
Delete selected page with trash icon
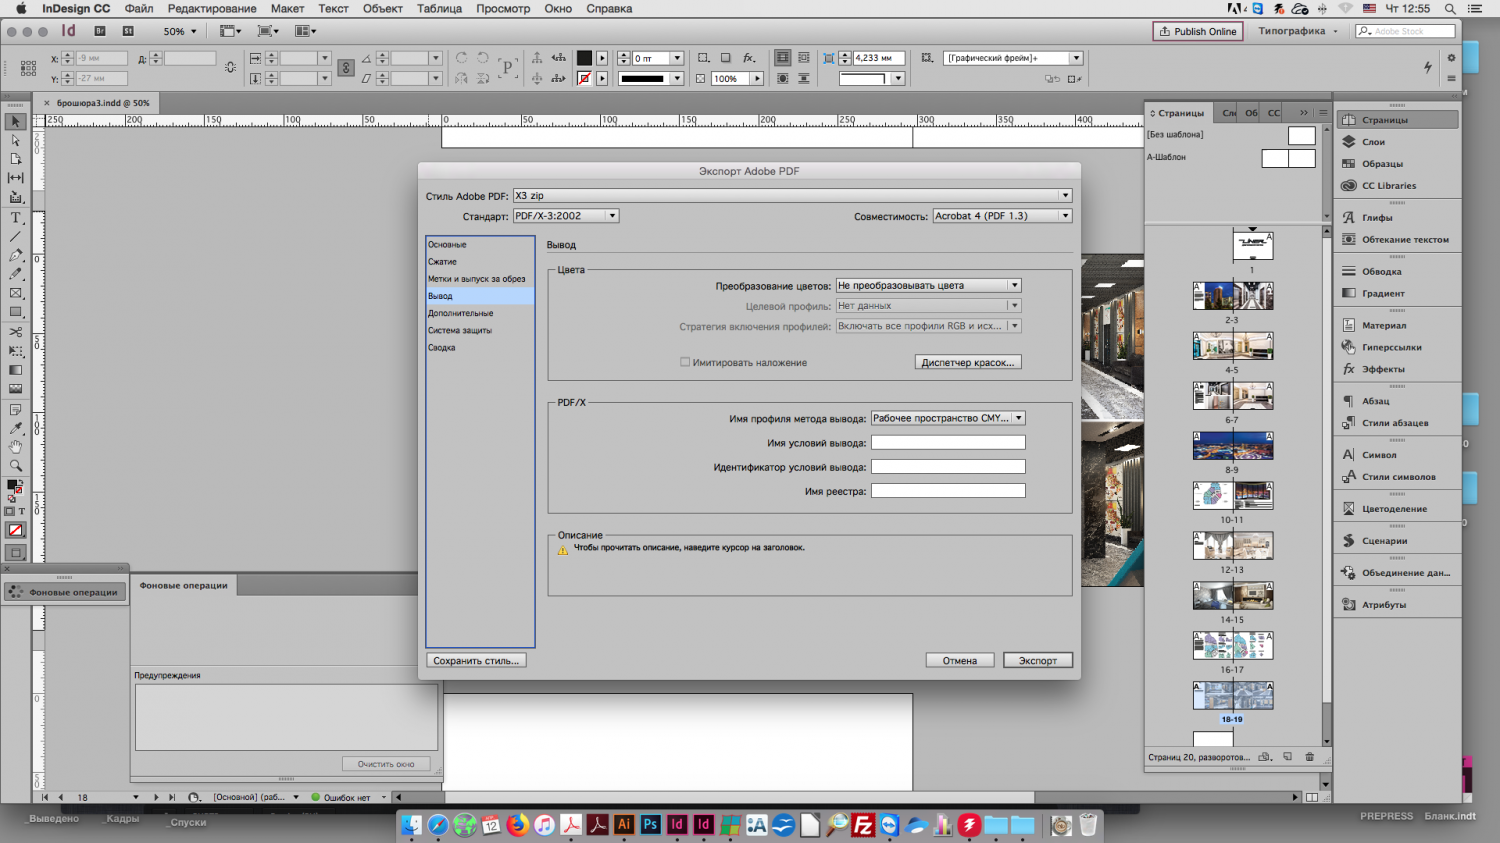coord(1310,757)
